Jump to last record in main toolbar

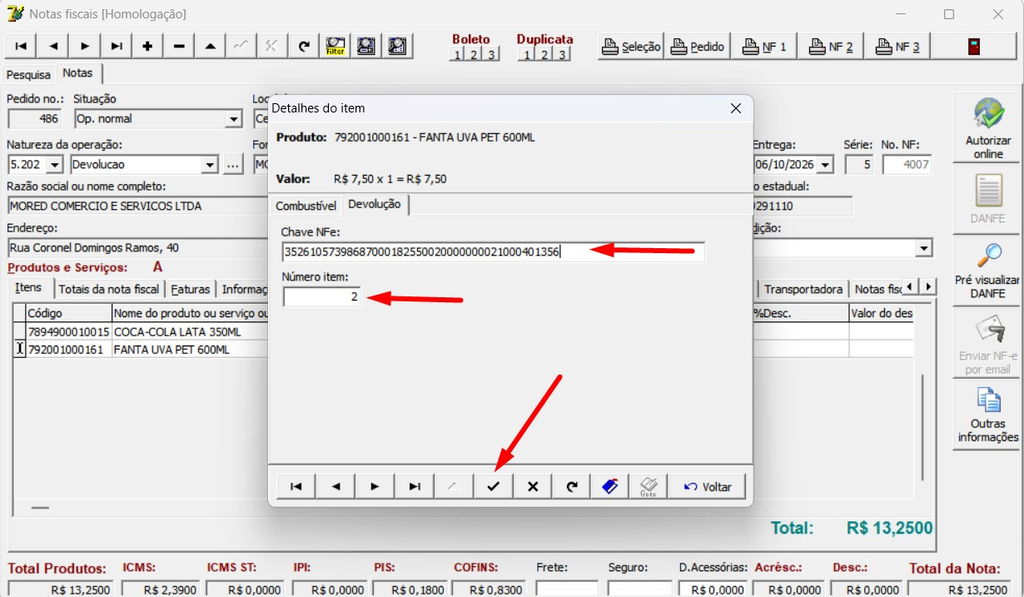pyautogui.click(x=116, y=46)
